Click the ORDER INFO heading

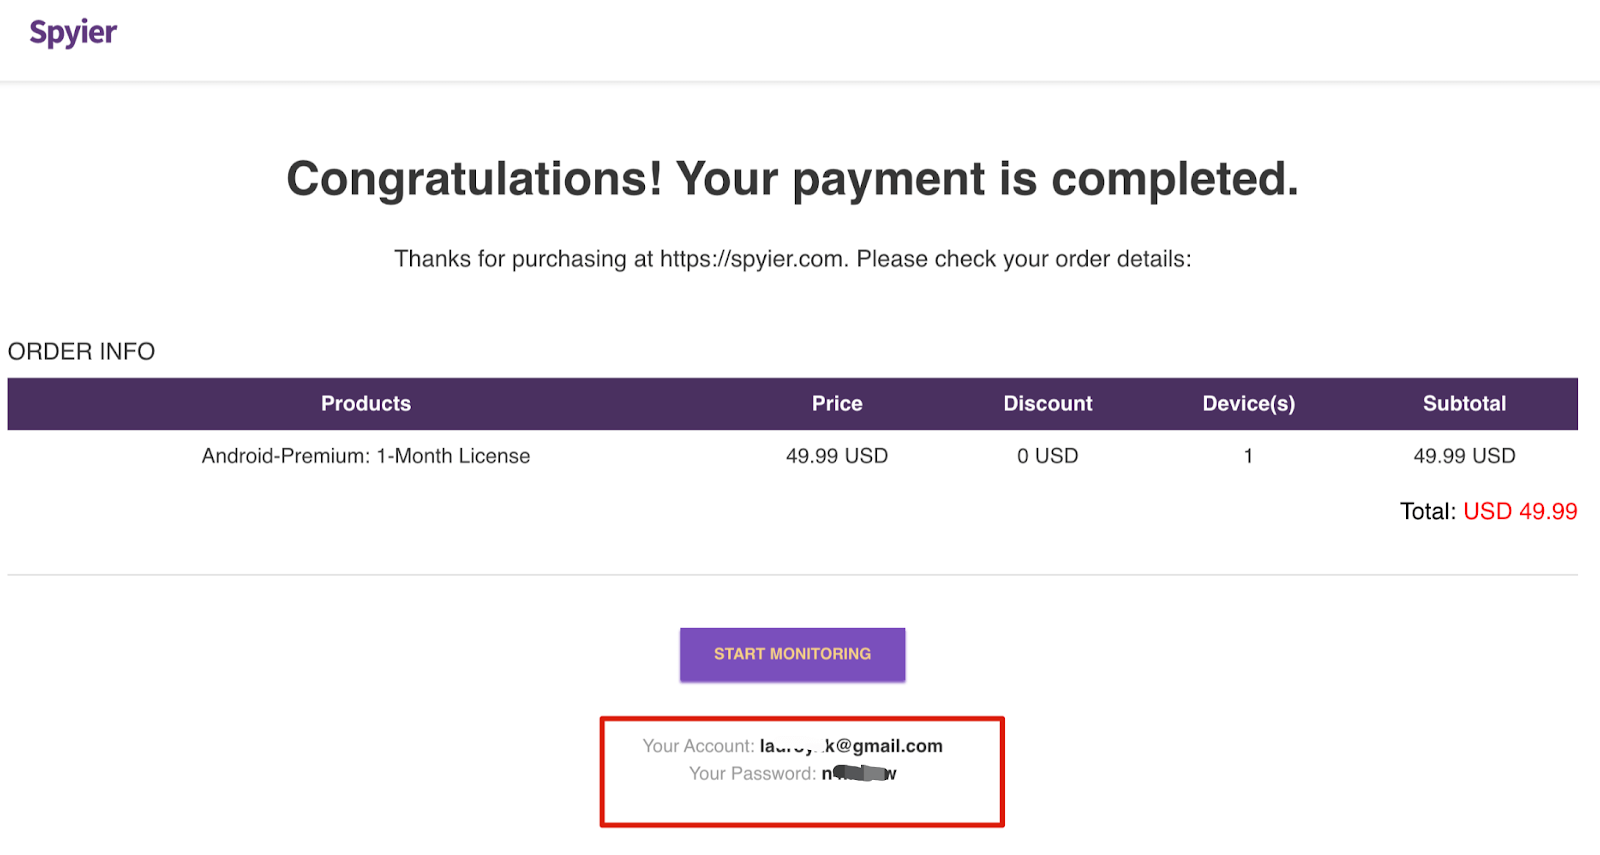81,352
